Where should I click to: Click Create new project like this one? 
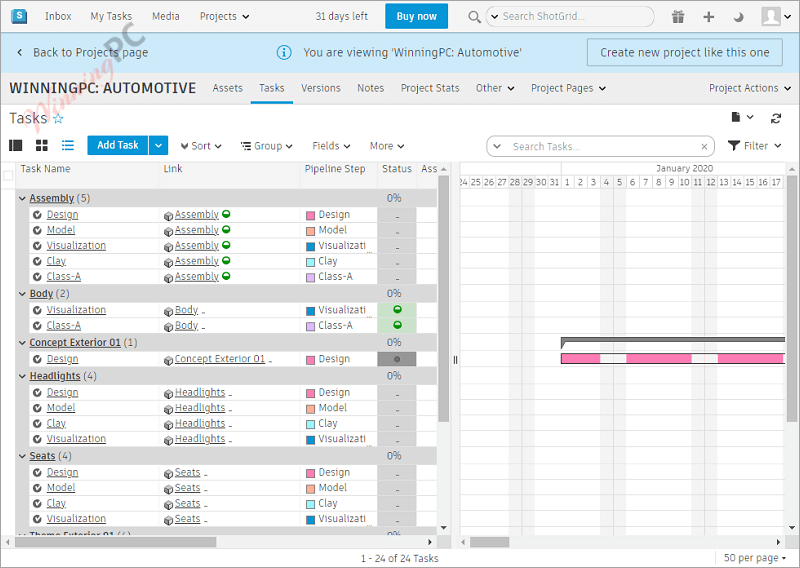coord(685,52)
